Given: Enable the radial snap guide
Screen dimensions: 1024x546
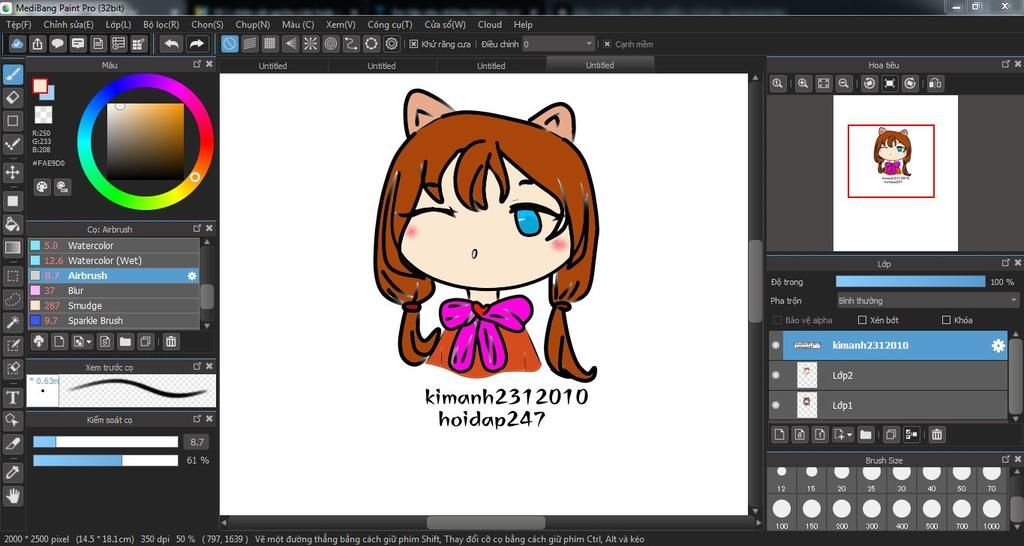Looking at the screenshot, I should (311, 44).
